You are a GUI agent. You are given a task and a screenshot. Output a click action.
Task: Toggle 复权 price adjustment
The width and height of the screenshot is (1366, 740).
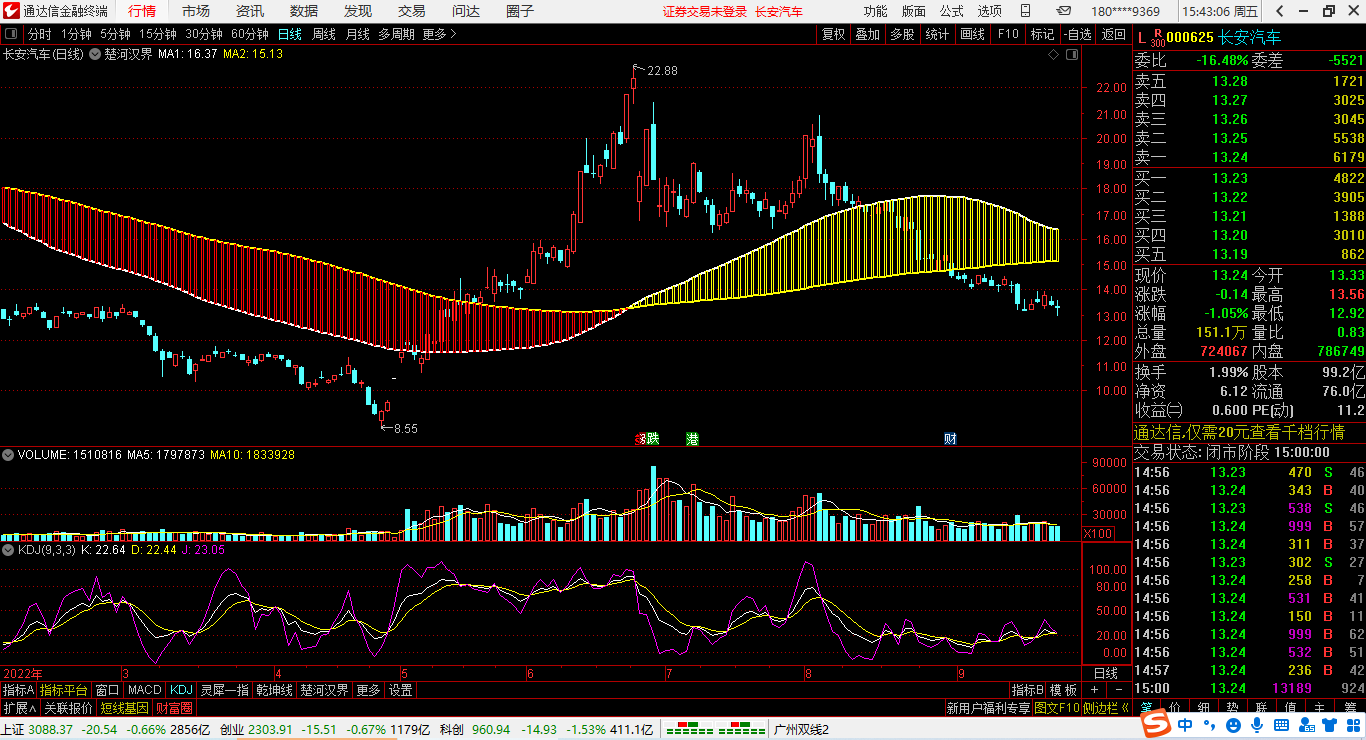pos(834,34)
